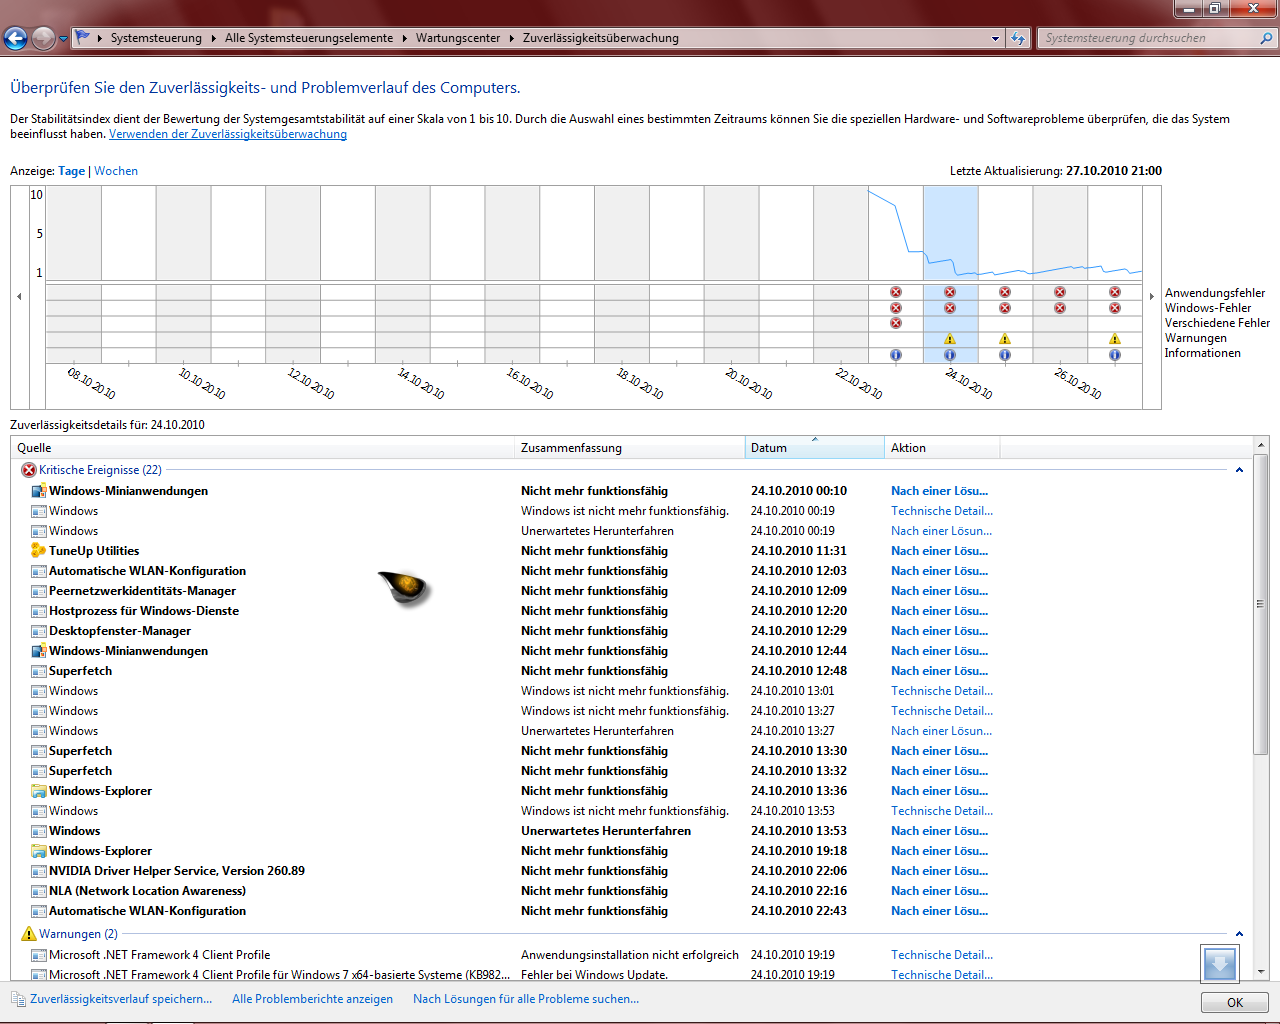Select the yellow warning icon next to Warnungen (2)
Viewport: 1280px width, 1024px height.
(x=29, y=934)
